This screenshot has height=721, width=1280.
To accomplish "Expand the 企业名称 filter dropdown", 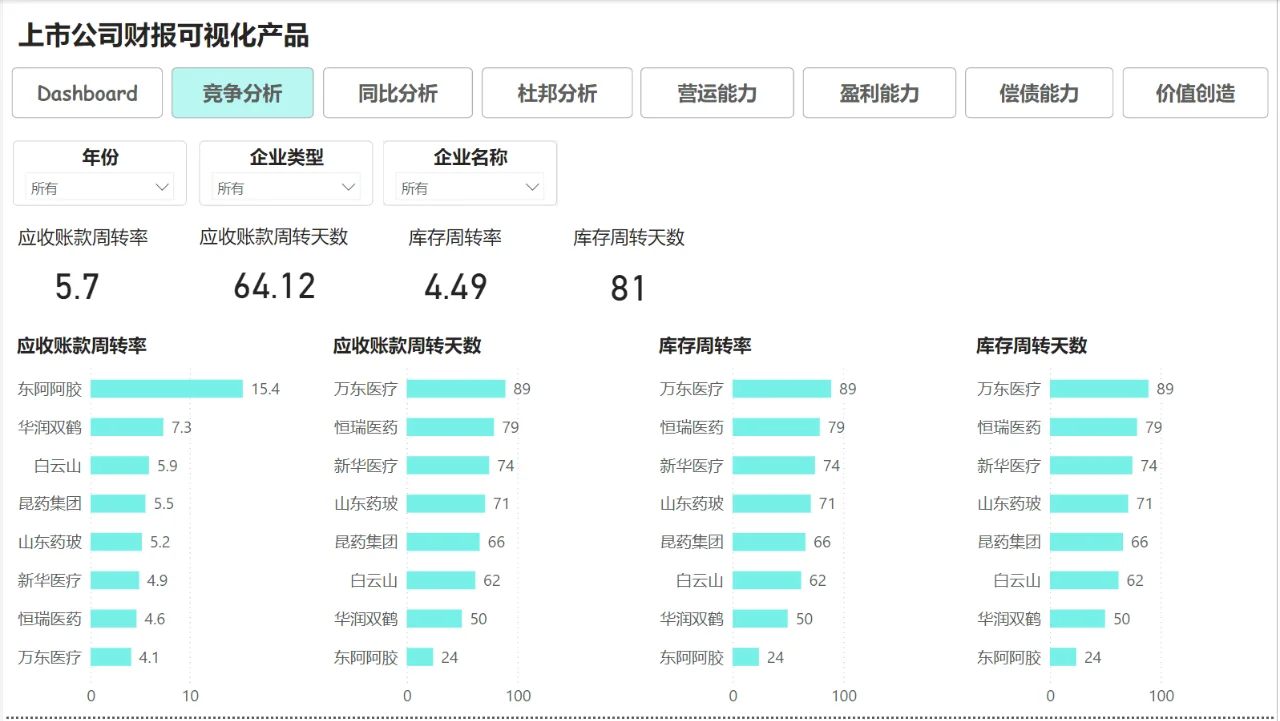I will click(x=470, y=187).
